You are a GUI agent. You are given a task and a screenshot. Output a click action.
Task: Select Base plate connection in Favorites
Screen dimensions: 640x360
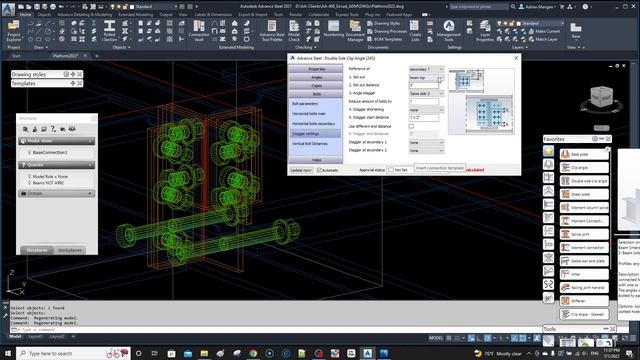(584, 154)
